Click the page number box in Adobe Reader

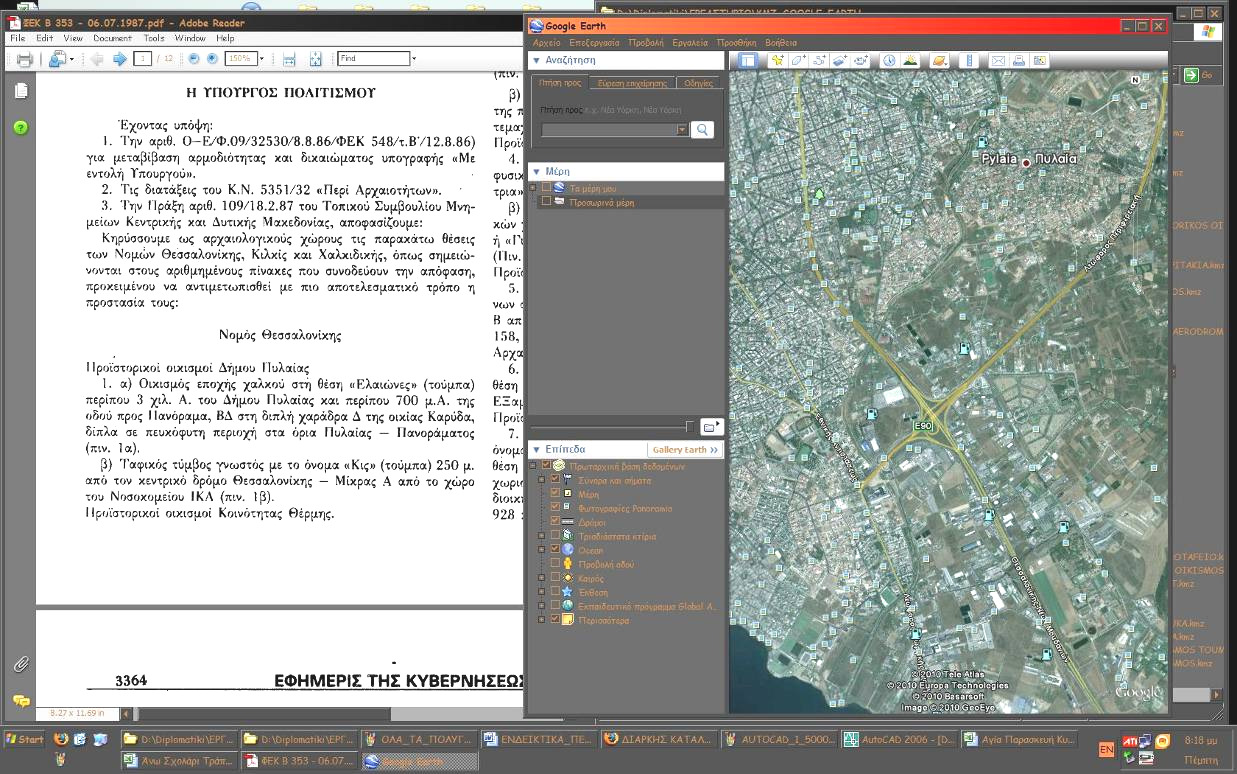point(142,59)
